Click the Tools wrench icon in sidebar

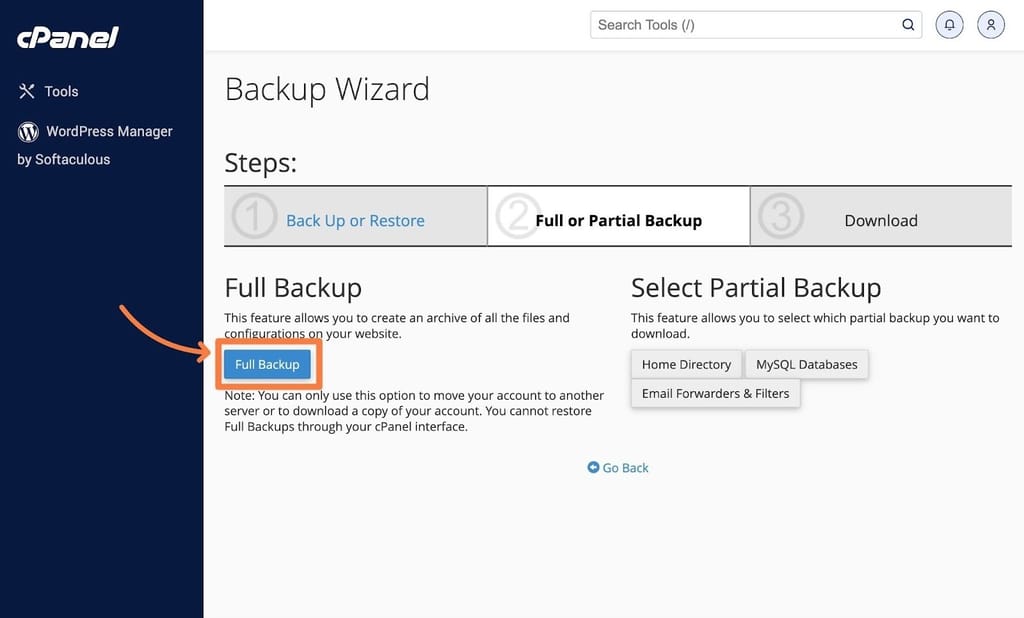pyautogui.click(x=27, y=91)
